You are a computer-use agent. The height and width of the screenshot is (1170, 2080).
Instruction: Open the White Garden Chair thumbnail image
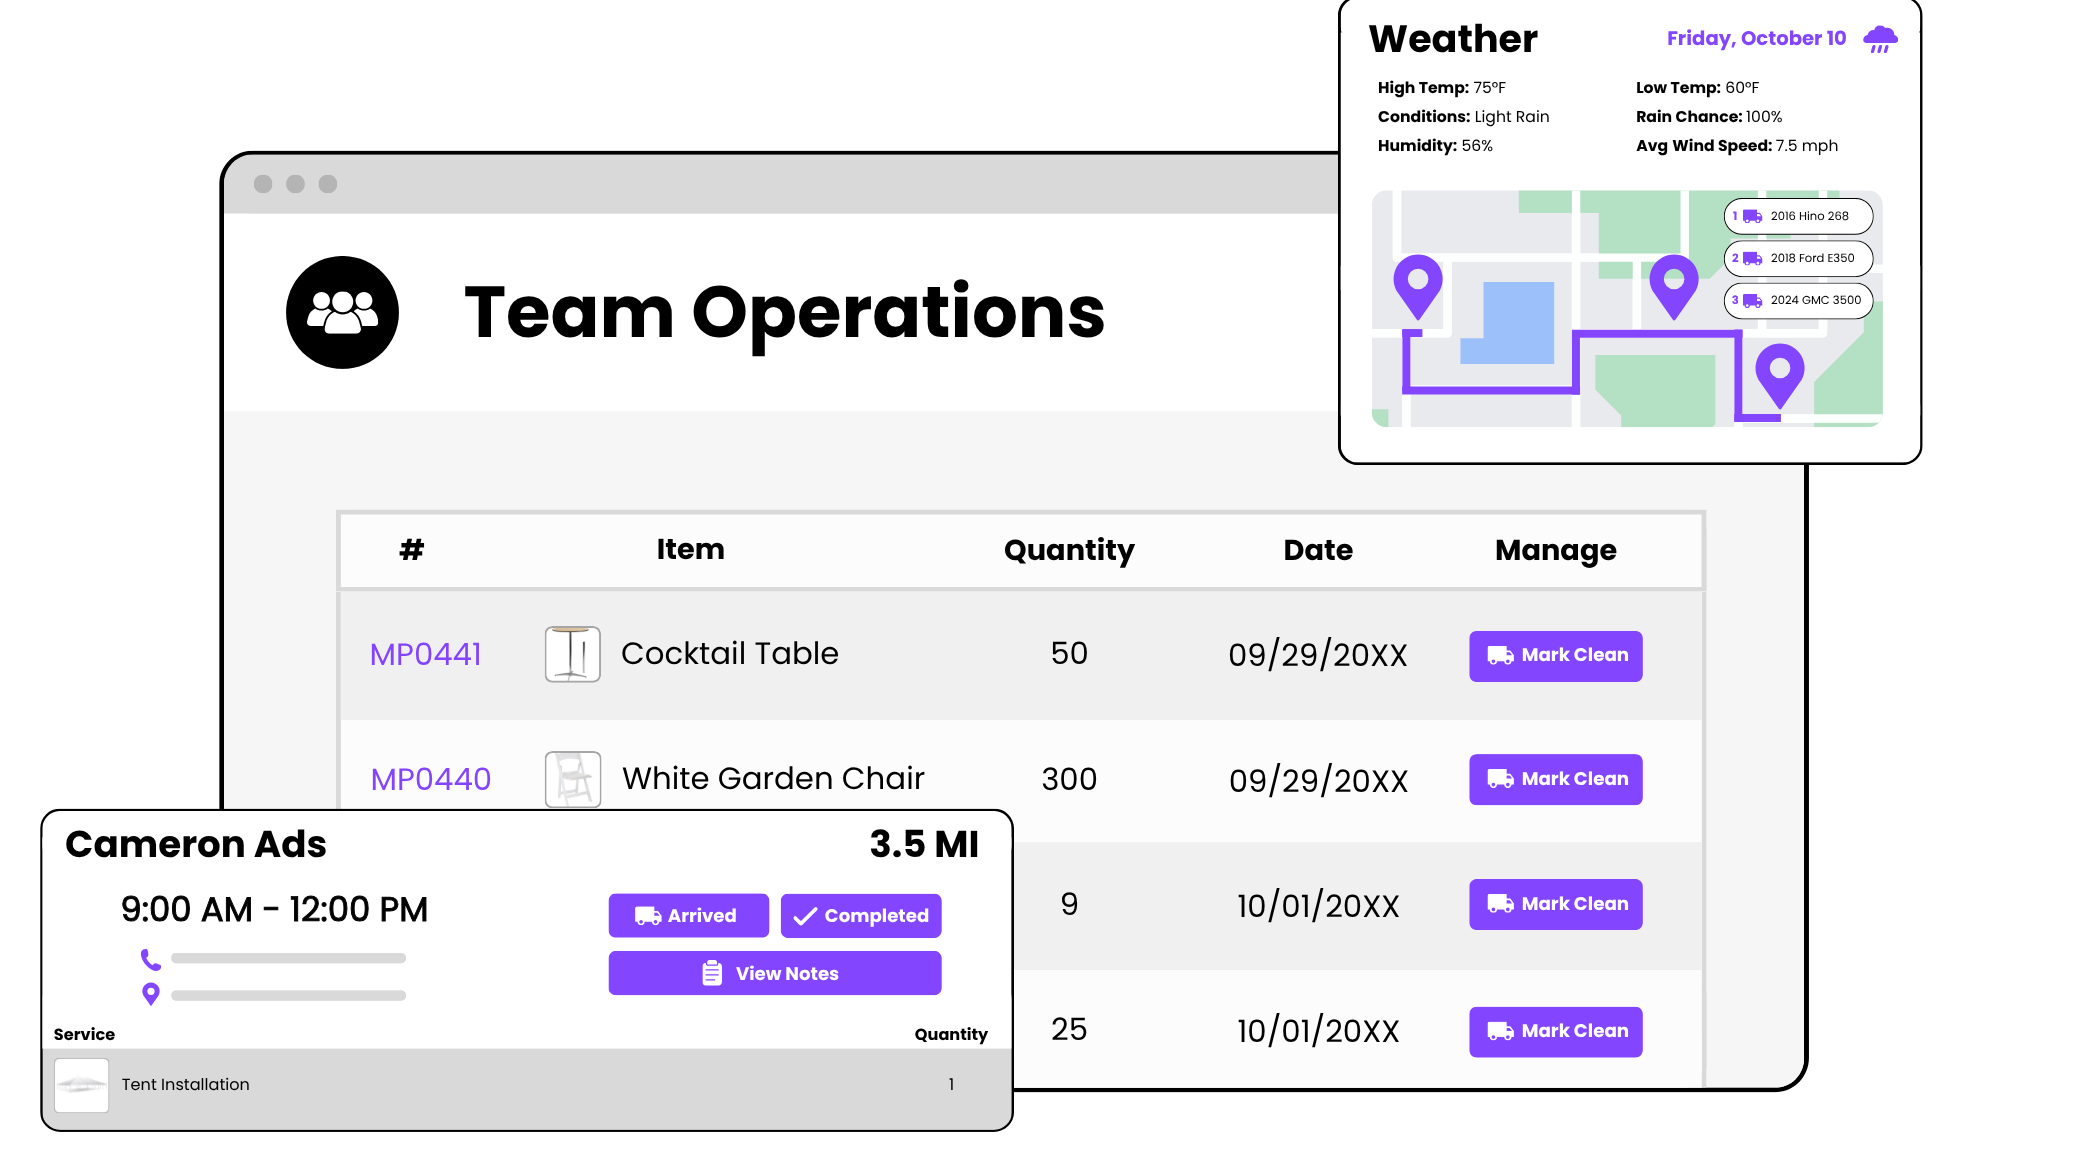[x=573, y=779]
